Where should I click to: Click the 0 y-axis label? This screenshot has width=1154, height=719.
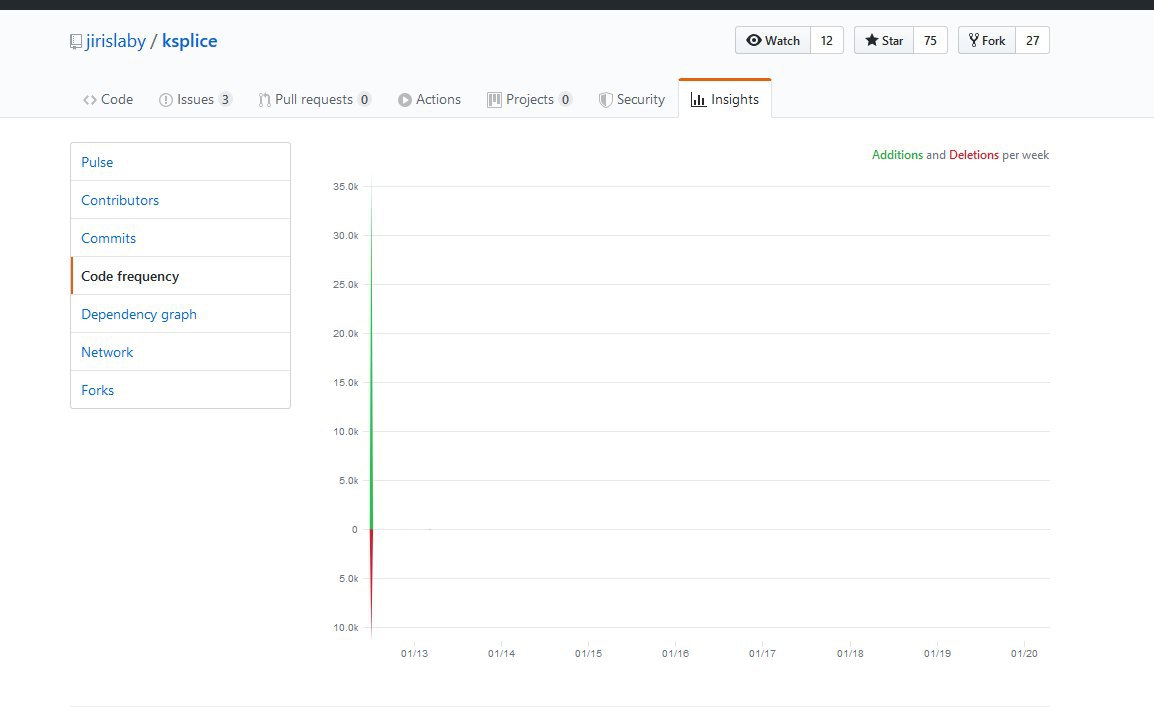355,530
